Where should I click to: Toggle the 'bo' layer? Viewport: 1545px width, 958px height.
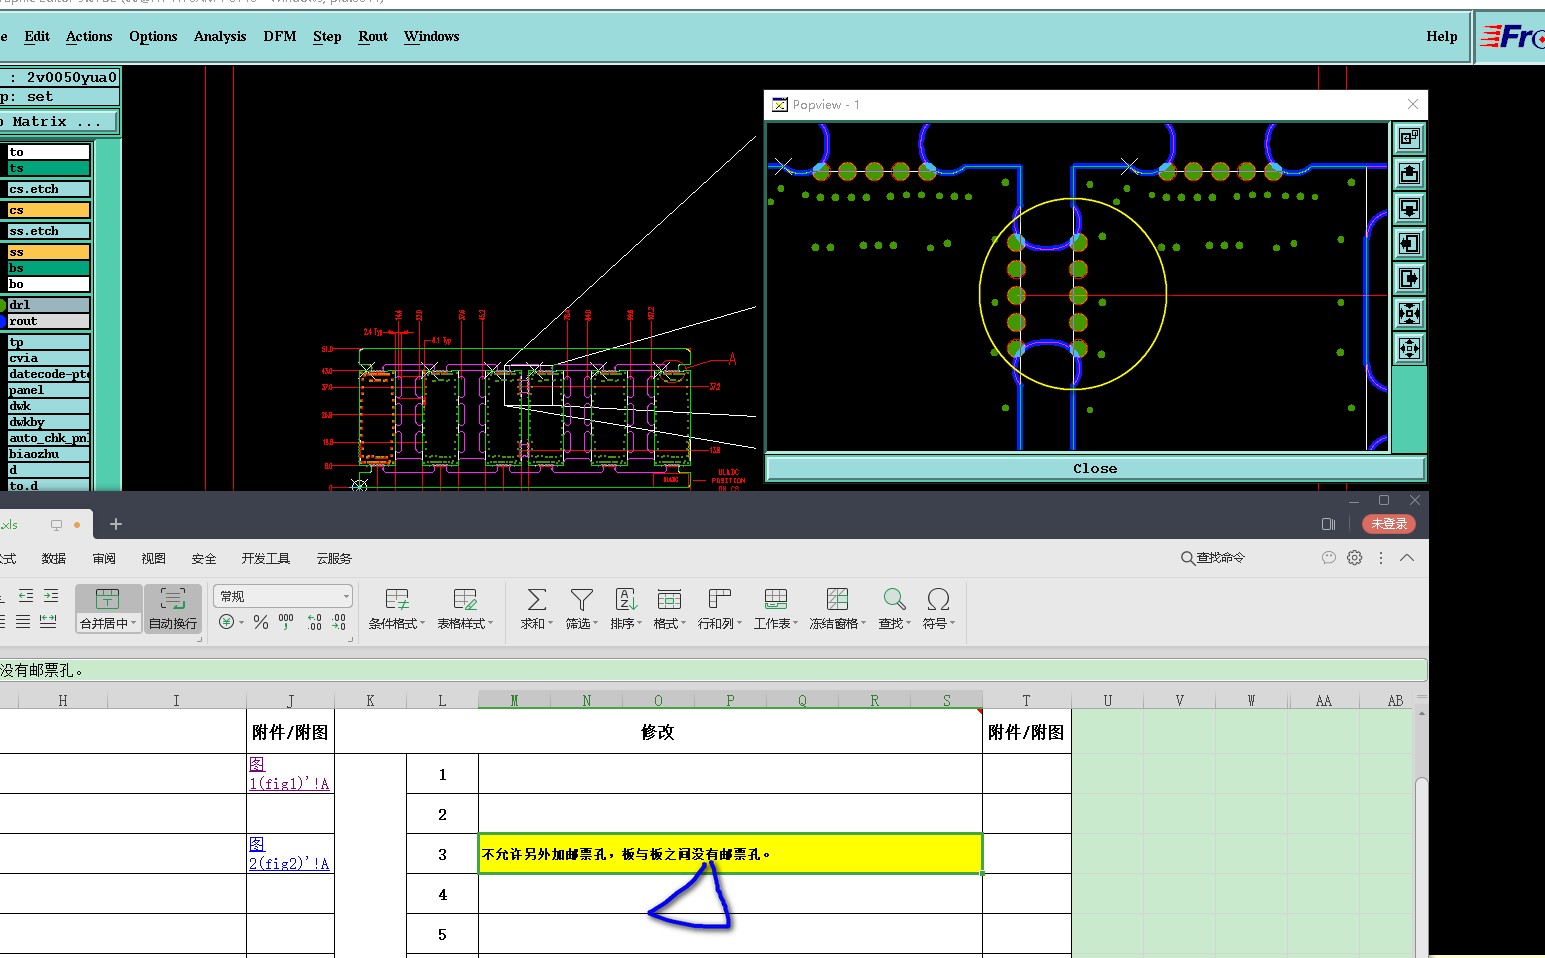(x=48, y=284)
